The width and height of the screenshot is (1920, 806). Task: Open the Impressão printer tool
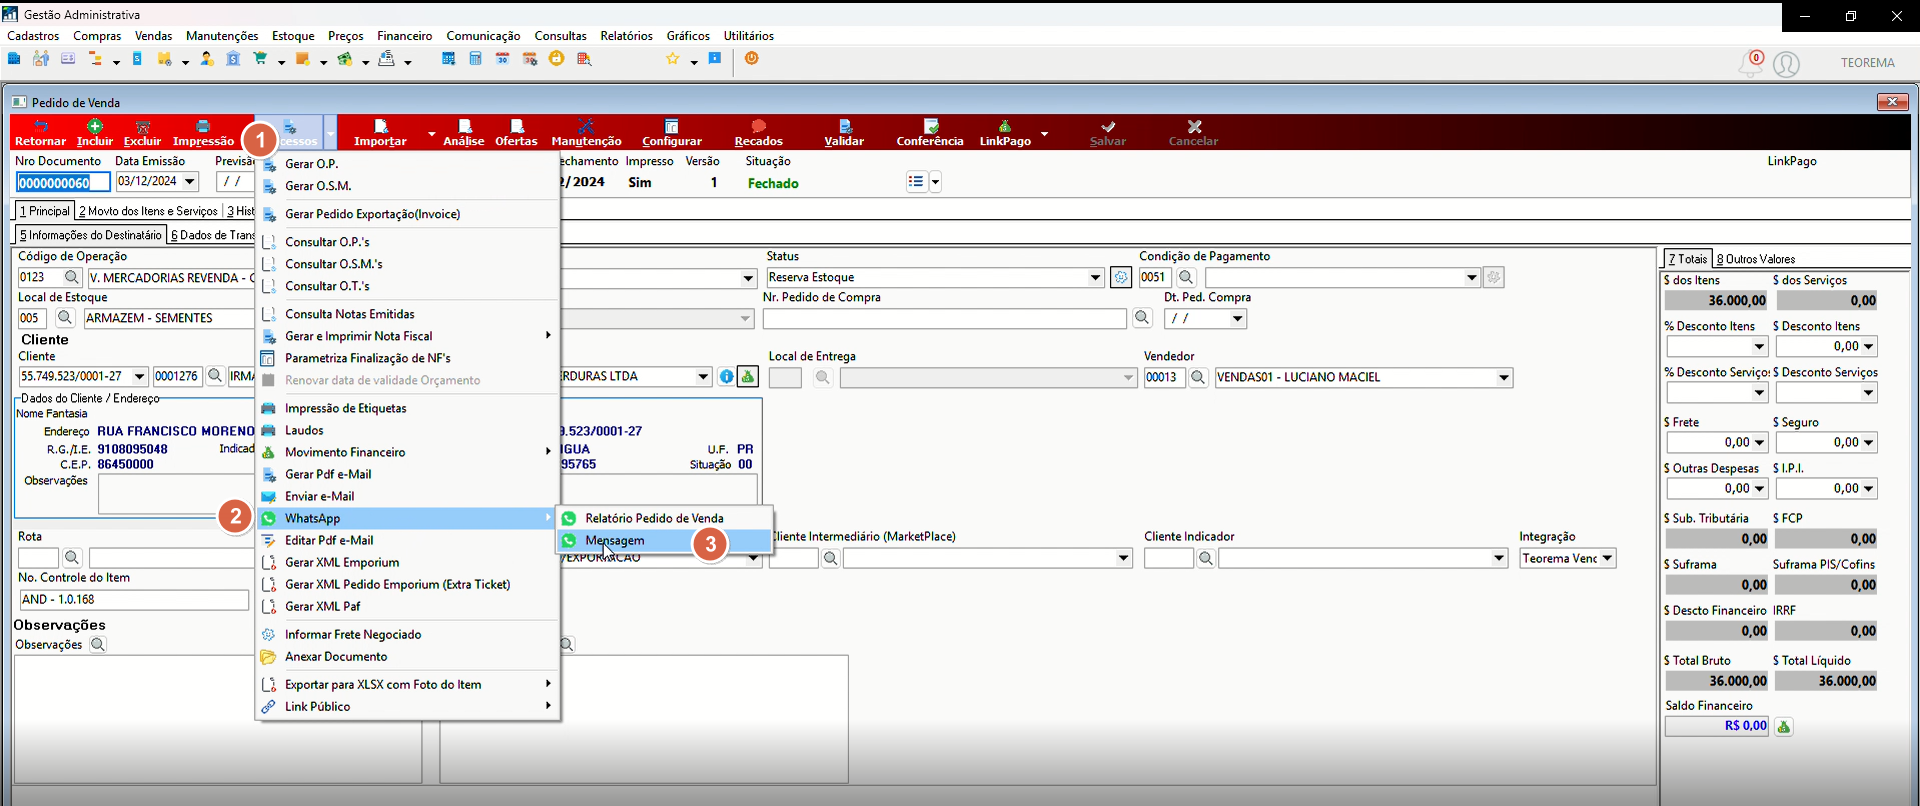203,132
